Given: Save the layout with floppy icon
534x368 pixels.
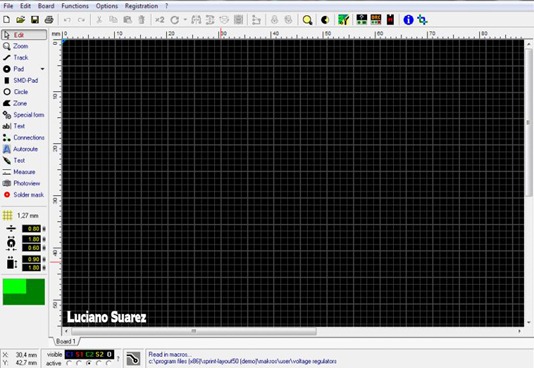Looking at the screenshot, I should (35, 20).
